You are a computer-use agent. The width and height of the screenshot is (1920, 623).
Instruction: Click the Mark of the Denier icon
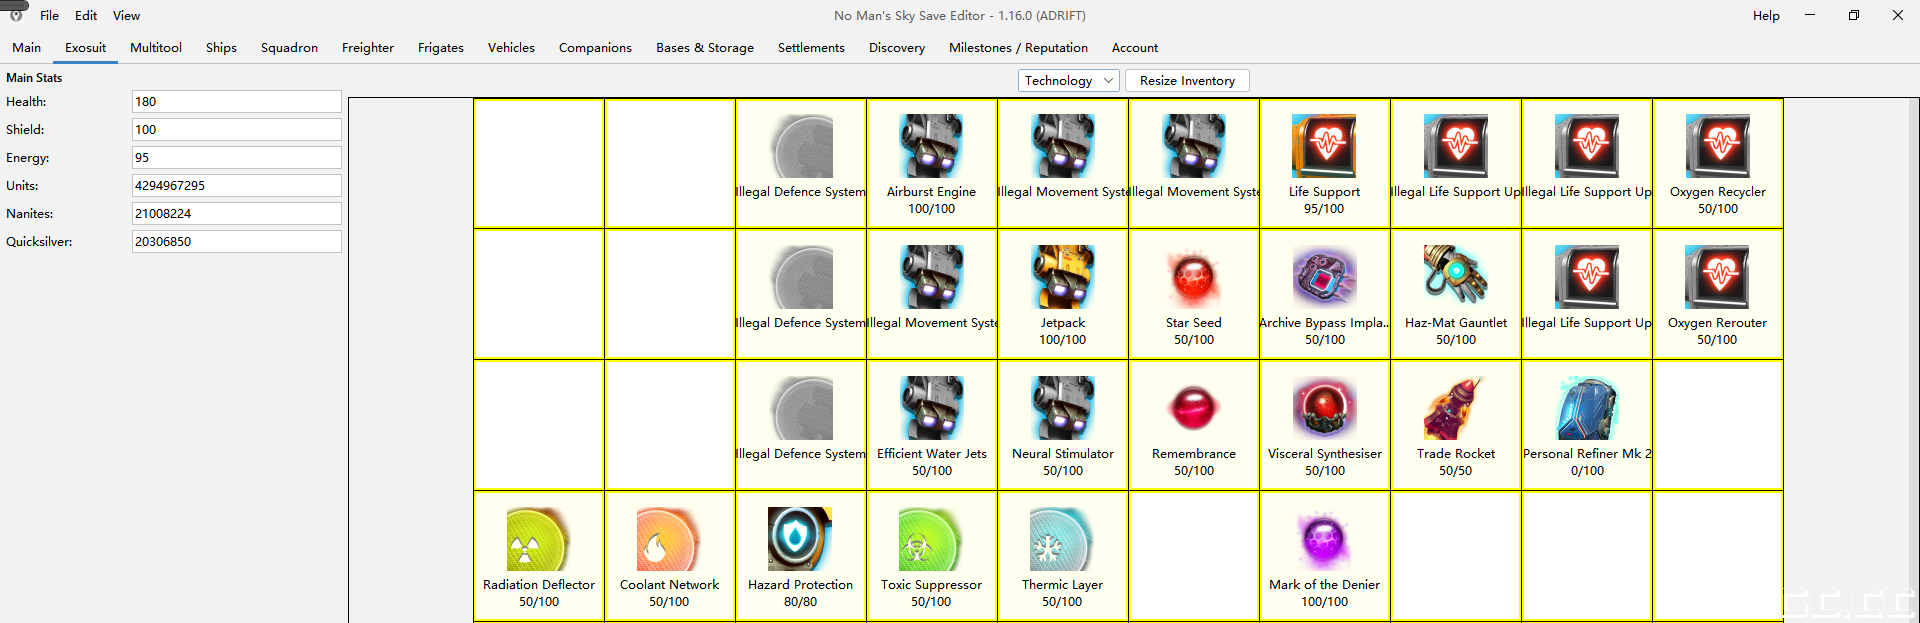pos(1324,539)
